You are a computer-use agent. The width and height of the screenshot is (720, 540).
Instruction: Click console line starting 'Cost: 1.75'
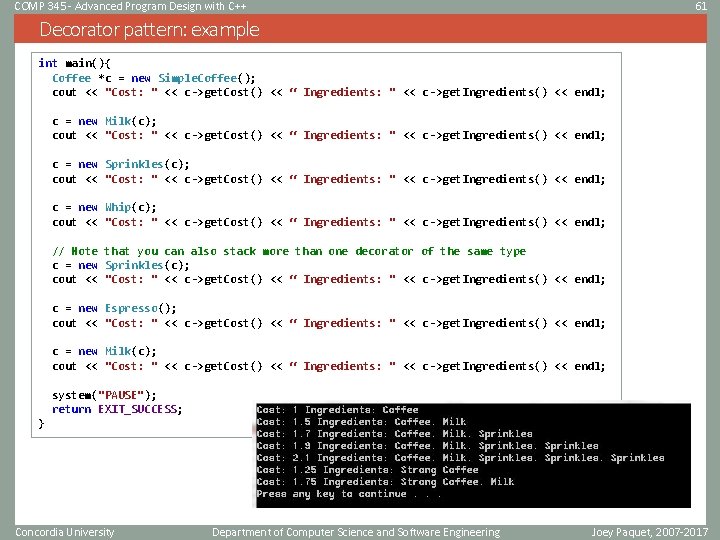tap(385, 481)
